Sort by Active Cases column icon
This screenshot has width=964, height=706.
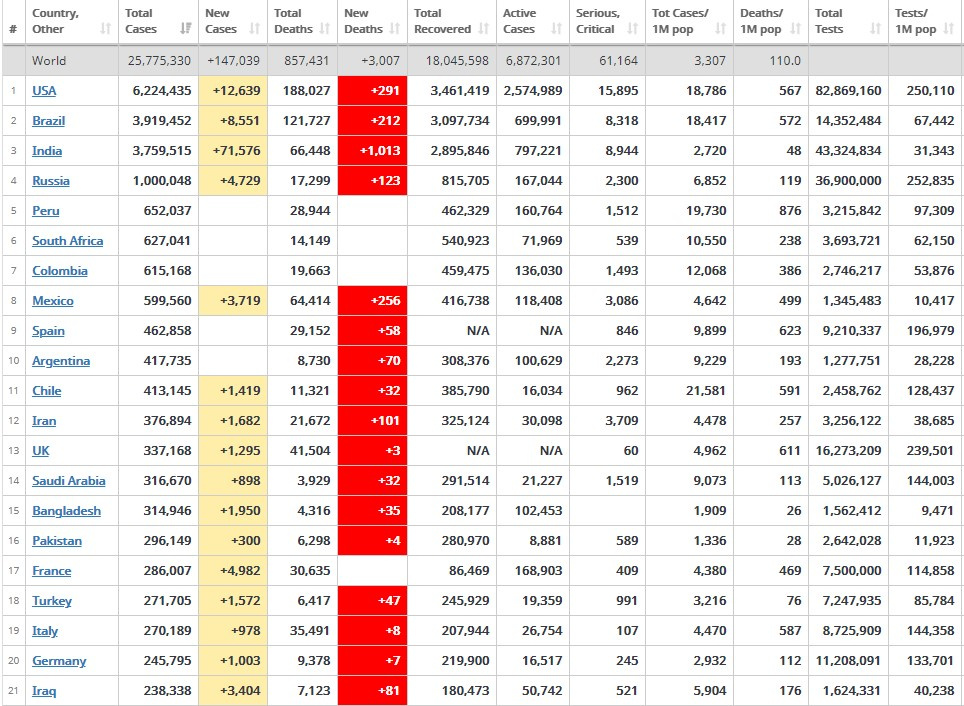point(556,28)
